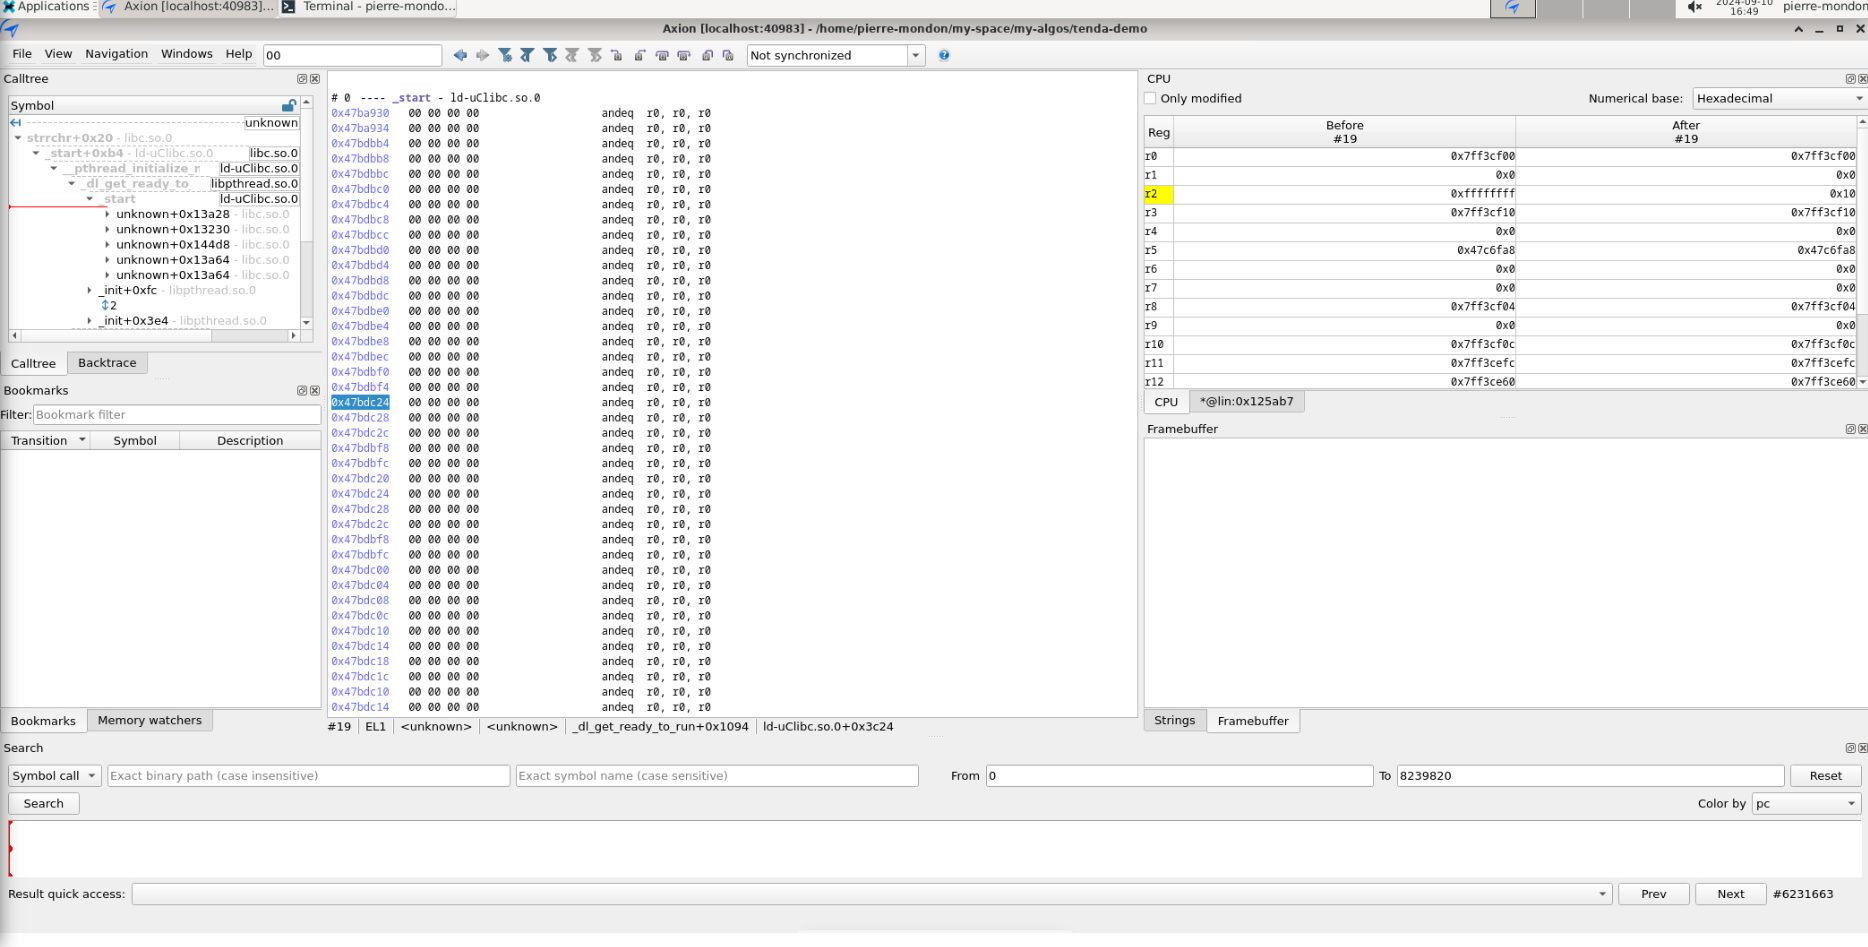Click the transition number field showing 00
1868x947 pixels.
point(352,55)
